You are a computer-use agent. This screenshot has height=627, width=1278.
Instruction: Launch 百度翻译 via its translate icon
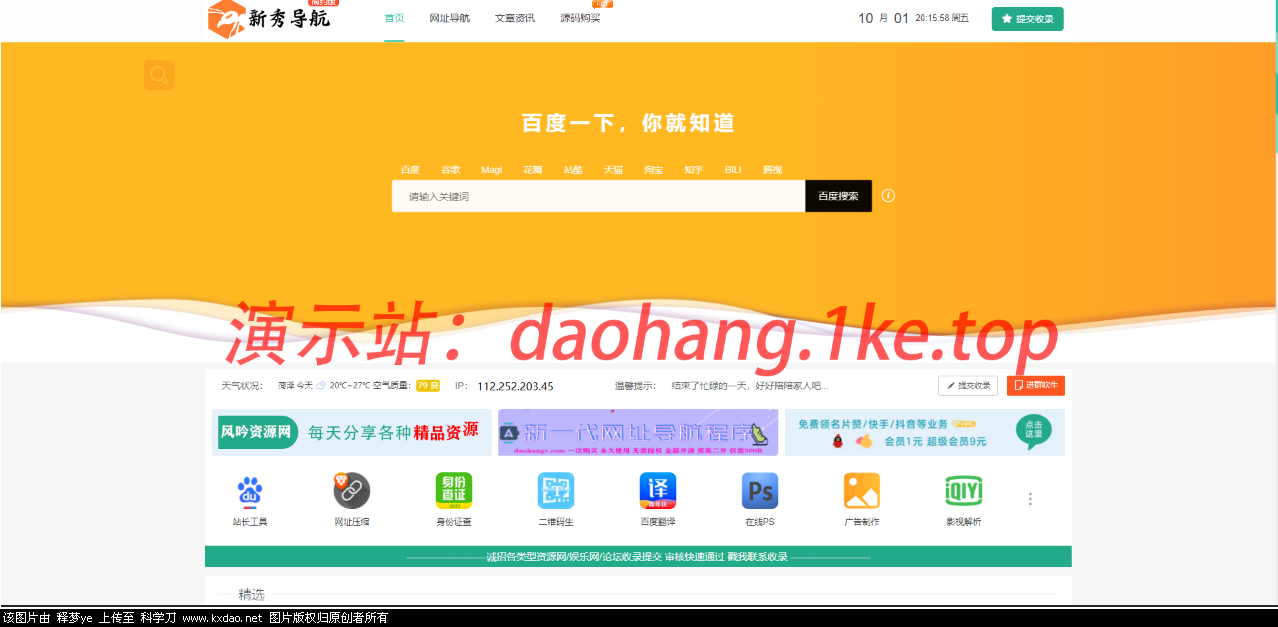(x=657, y=491)
